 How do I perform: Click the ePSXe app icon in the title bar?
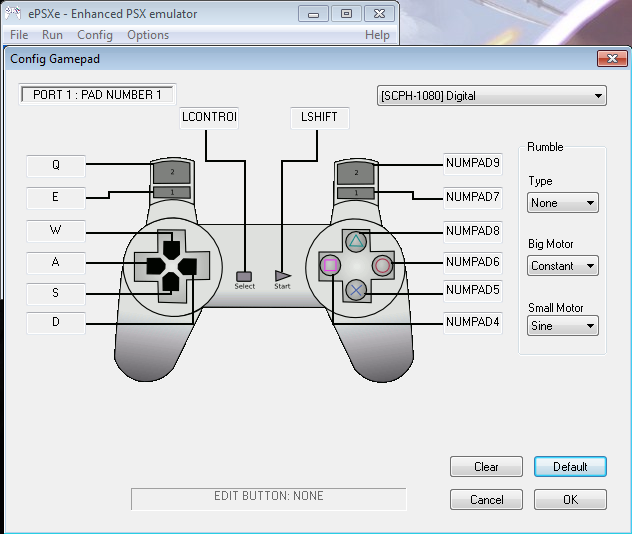(x=13, y=13)
